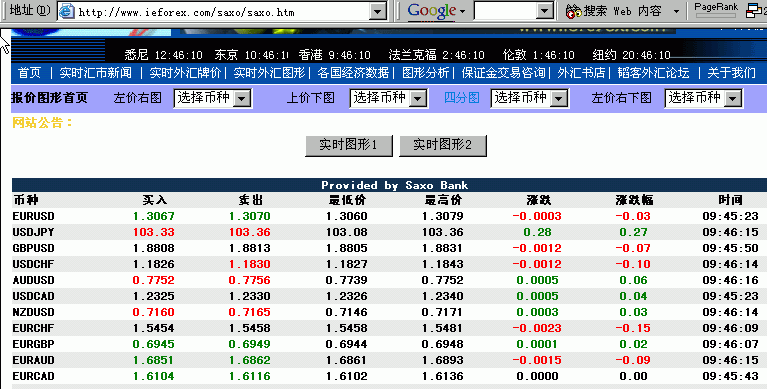Click the 币种 column header
Image resolution: width=767 pixels, height=389 pixels.
(x=25, y=200)
